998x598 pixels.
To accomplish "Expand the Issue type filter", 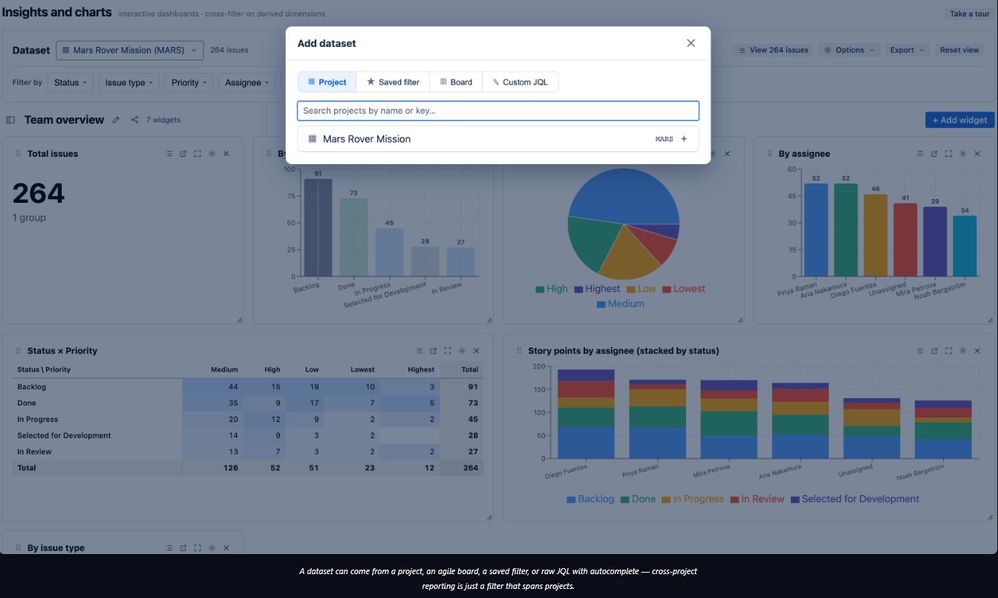I will (129, 83).
